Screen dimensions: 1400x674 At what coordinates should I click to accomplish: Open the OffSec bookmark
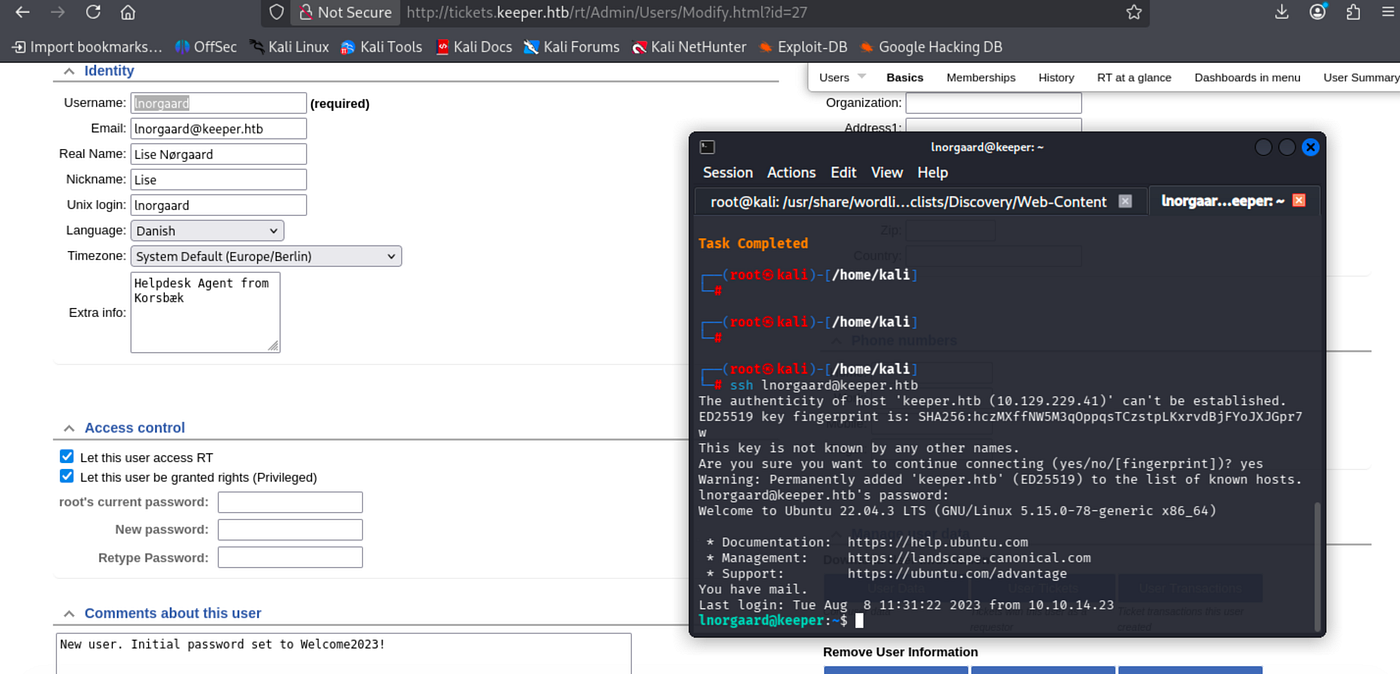click(x=207, y=47)
